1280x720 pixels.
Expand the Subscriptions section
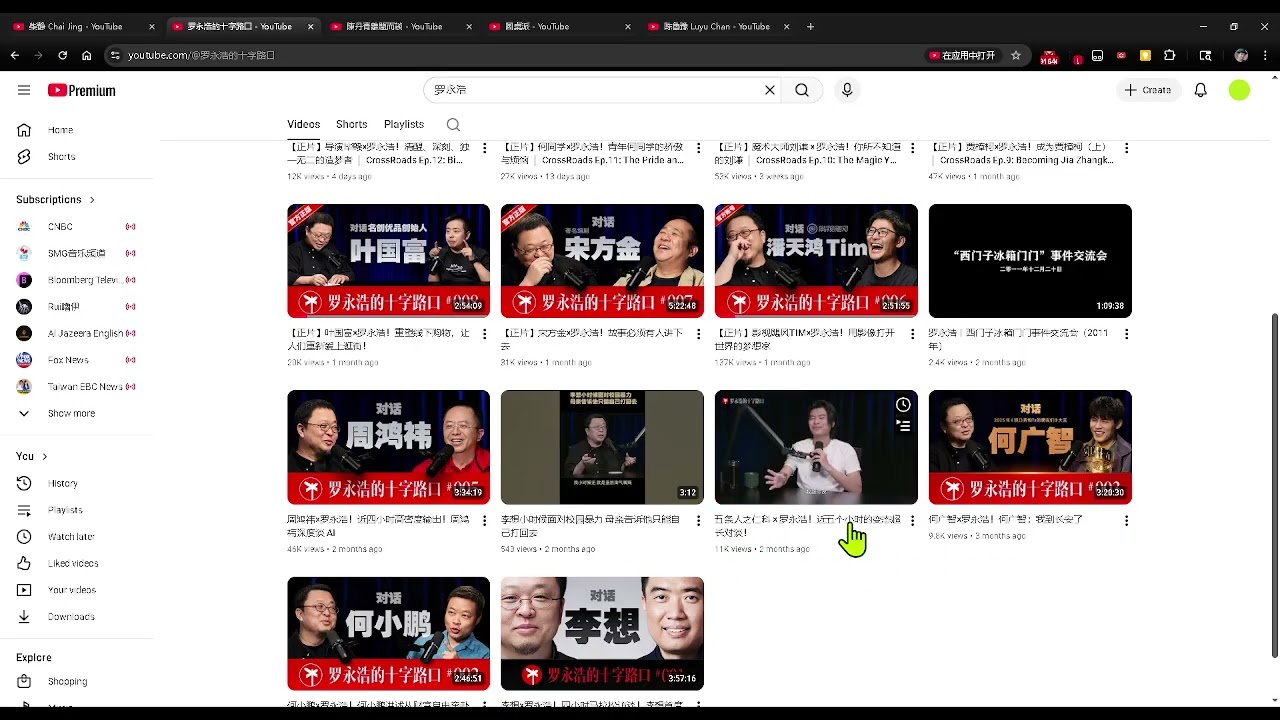(x=56, y=200)
